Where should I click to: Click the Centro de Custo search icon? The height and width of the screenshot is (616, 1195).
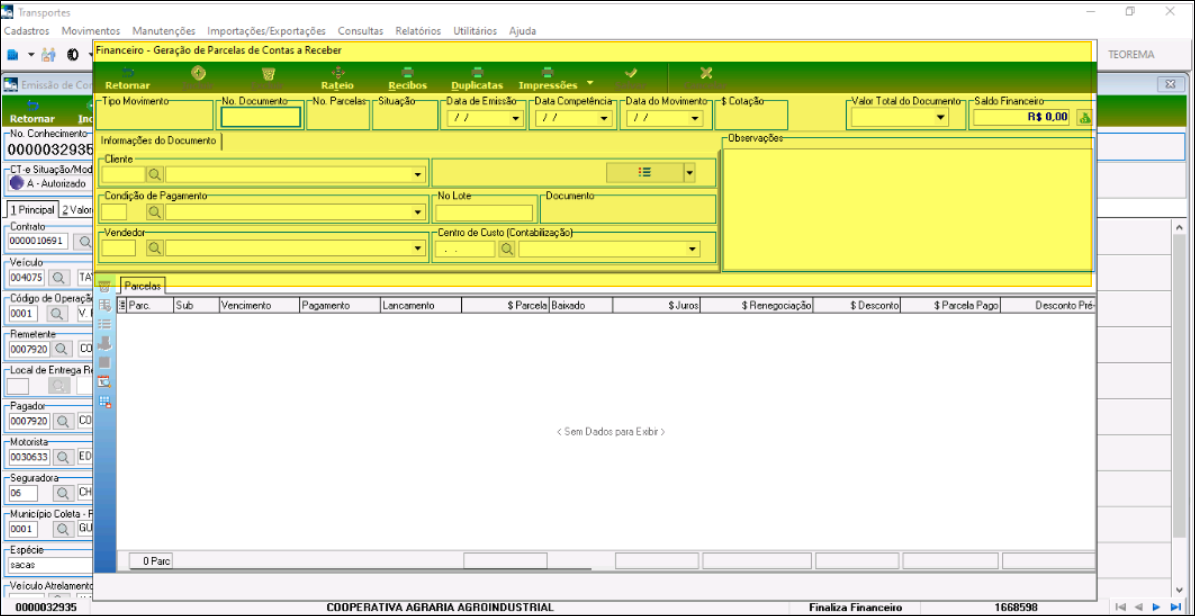click(x=507, y=249)
